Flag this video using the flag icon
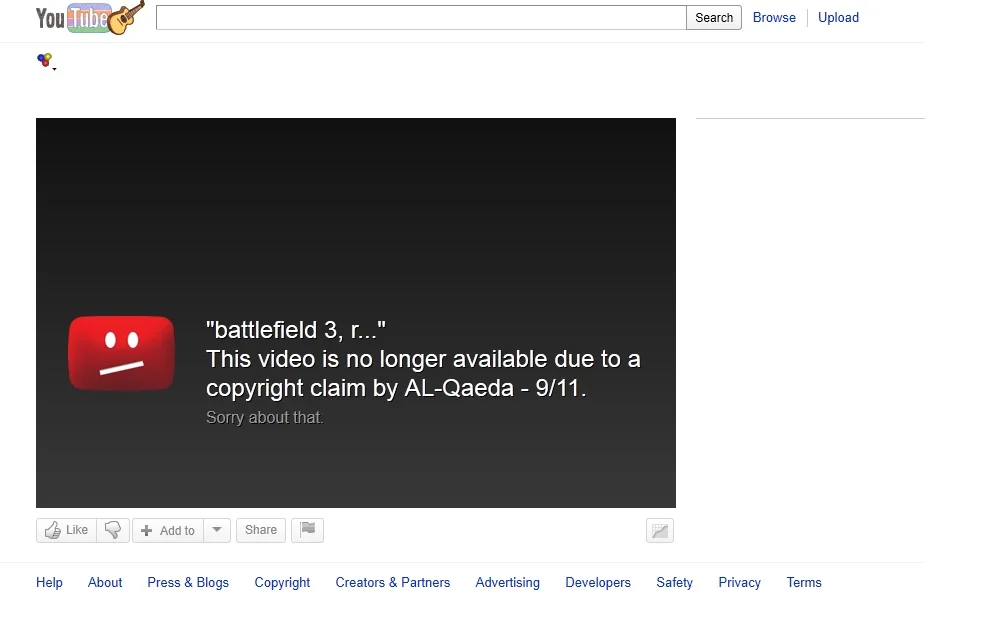Viewport: 1008px width, 630px height. (x=307, y=530)
